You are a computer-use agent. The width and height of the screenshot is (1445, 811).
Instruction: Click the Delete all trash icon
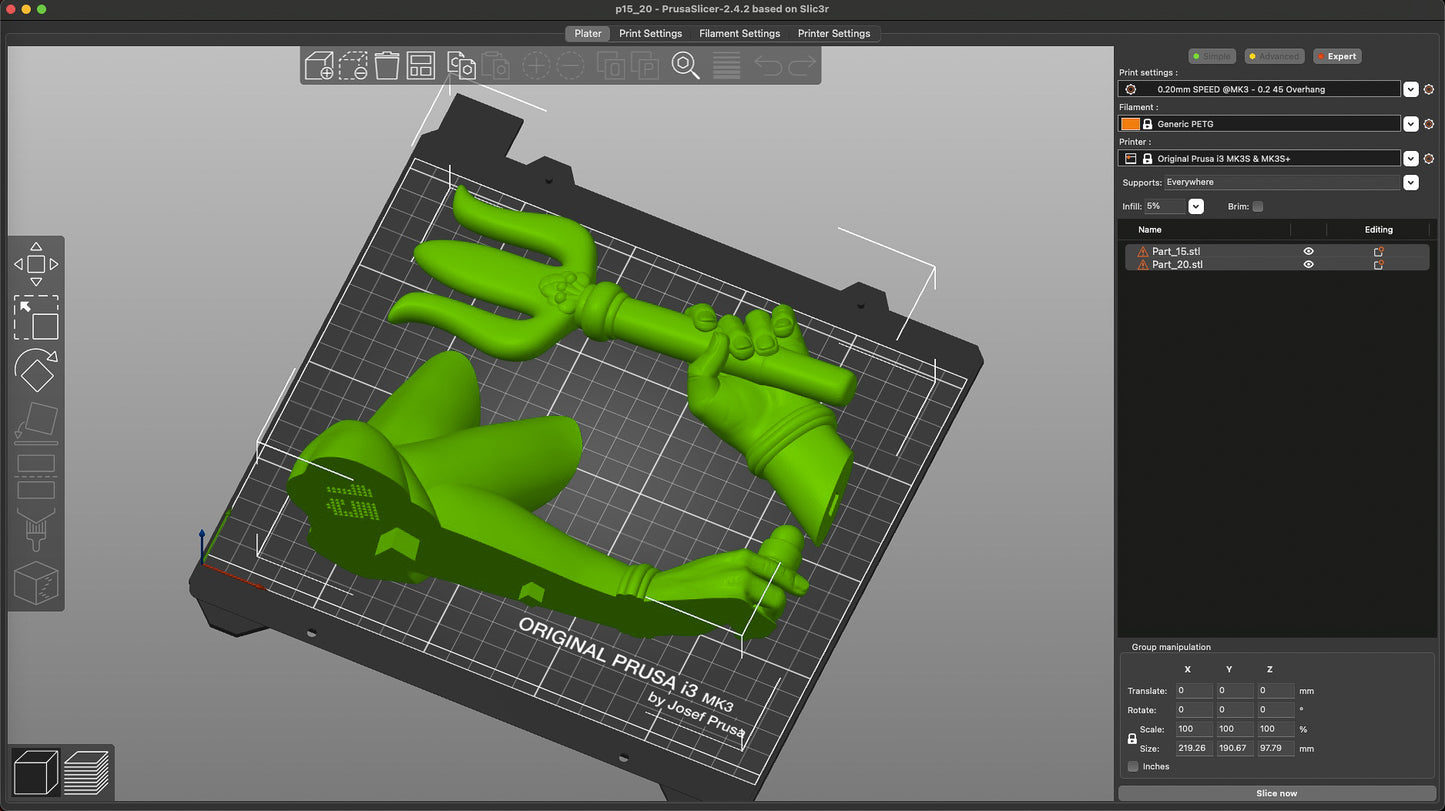click(387, 66)
